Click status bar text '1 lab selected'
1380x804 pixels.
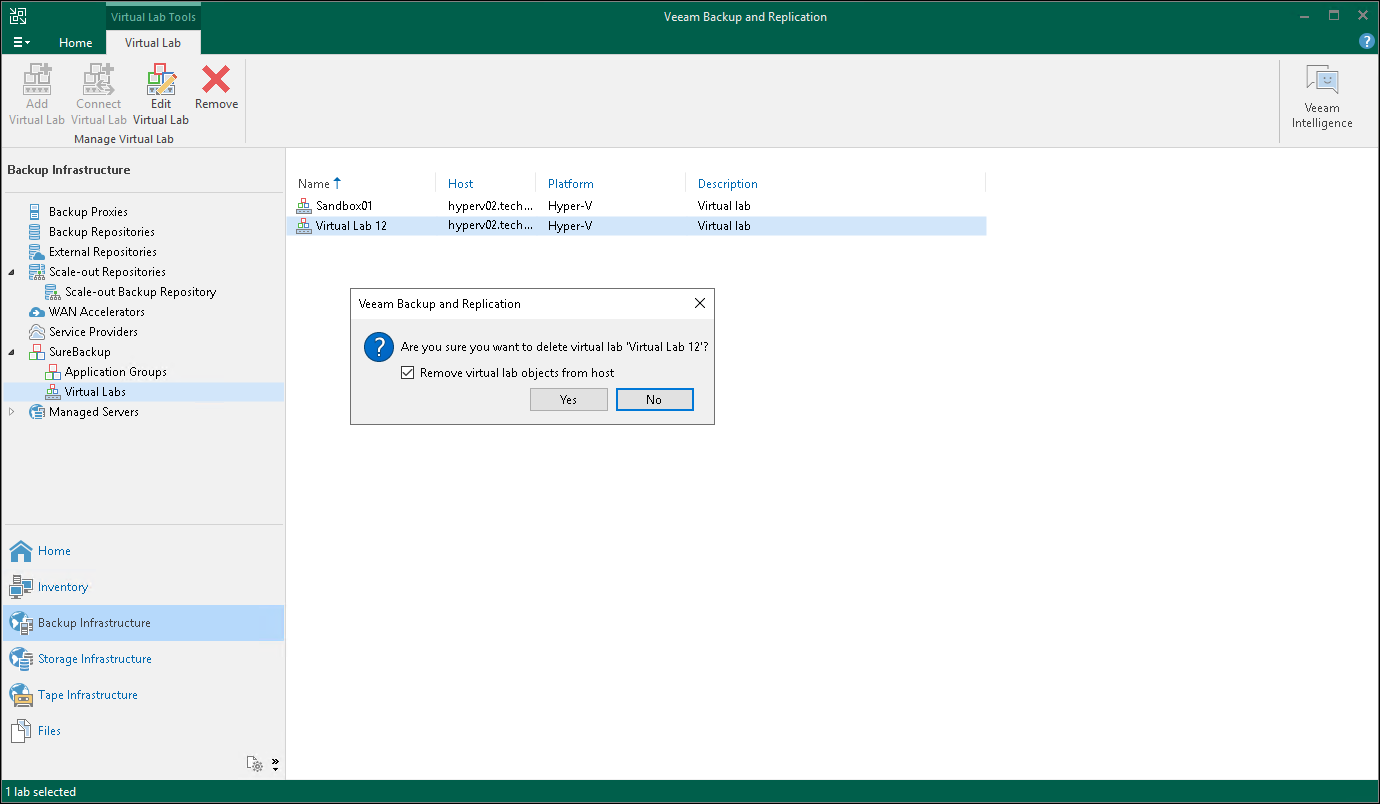point(41,792)
